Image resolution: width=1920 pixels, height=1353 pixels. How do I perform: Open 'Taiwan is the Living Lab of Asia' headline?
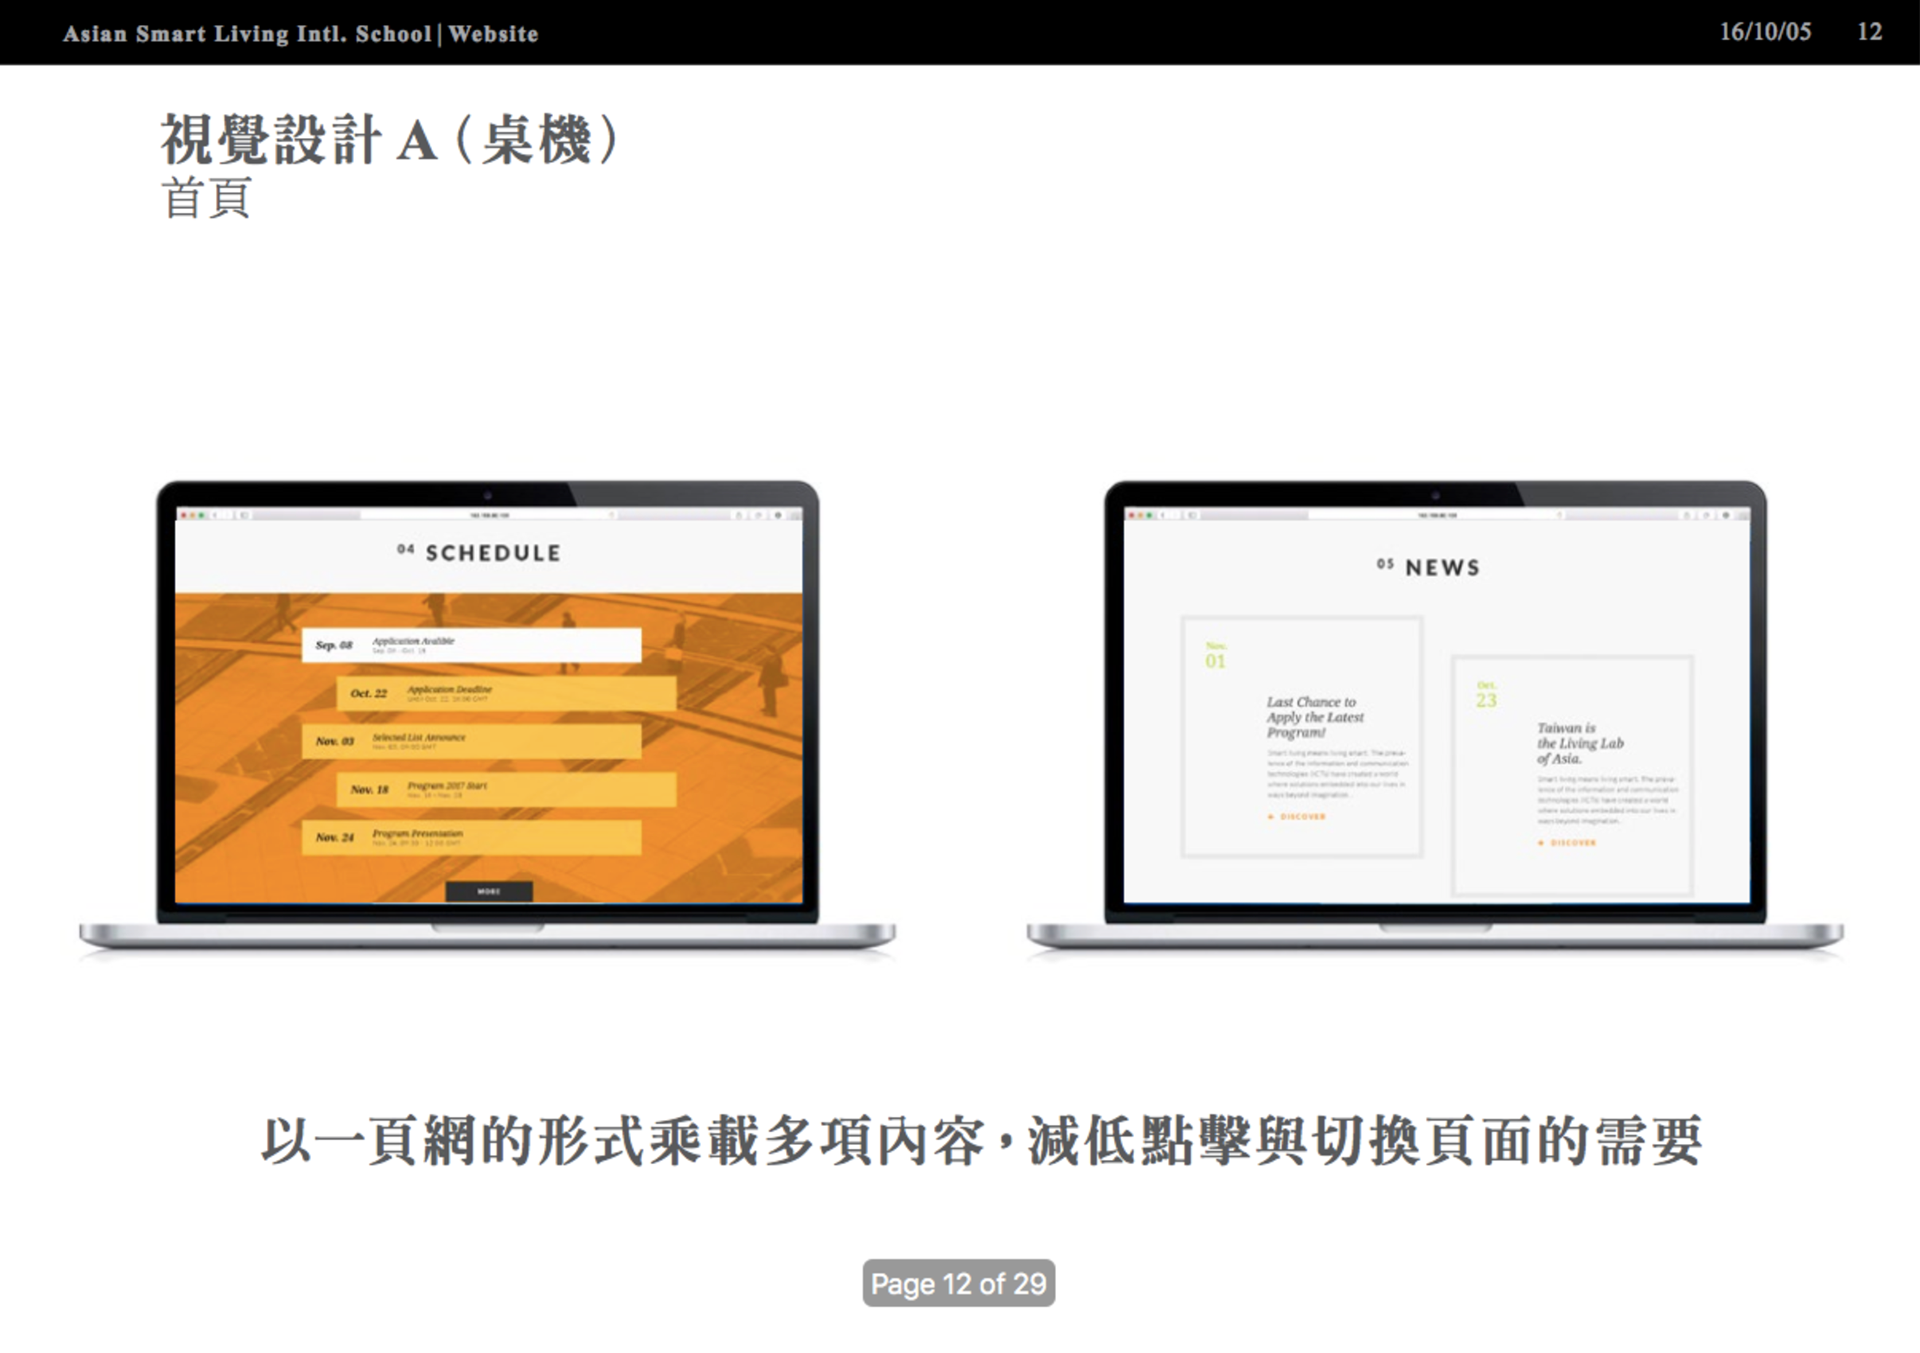[x=1579, y=743]
